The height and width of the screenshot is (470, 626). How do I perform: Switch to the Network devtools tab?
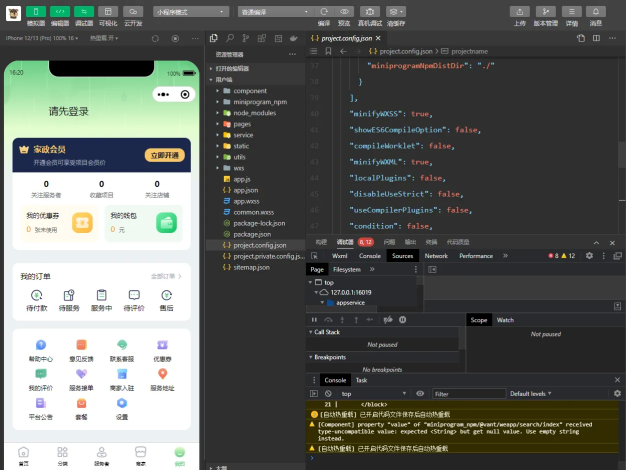click(x=436, y=256)
